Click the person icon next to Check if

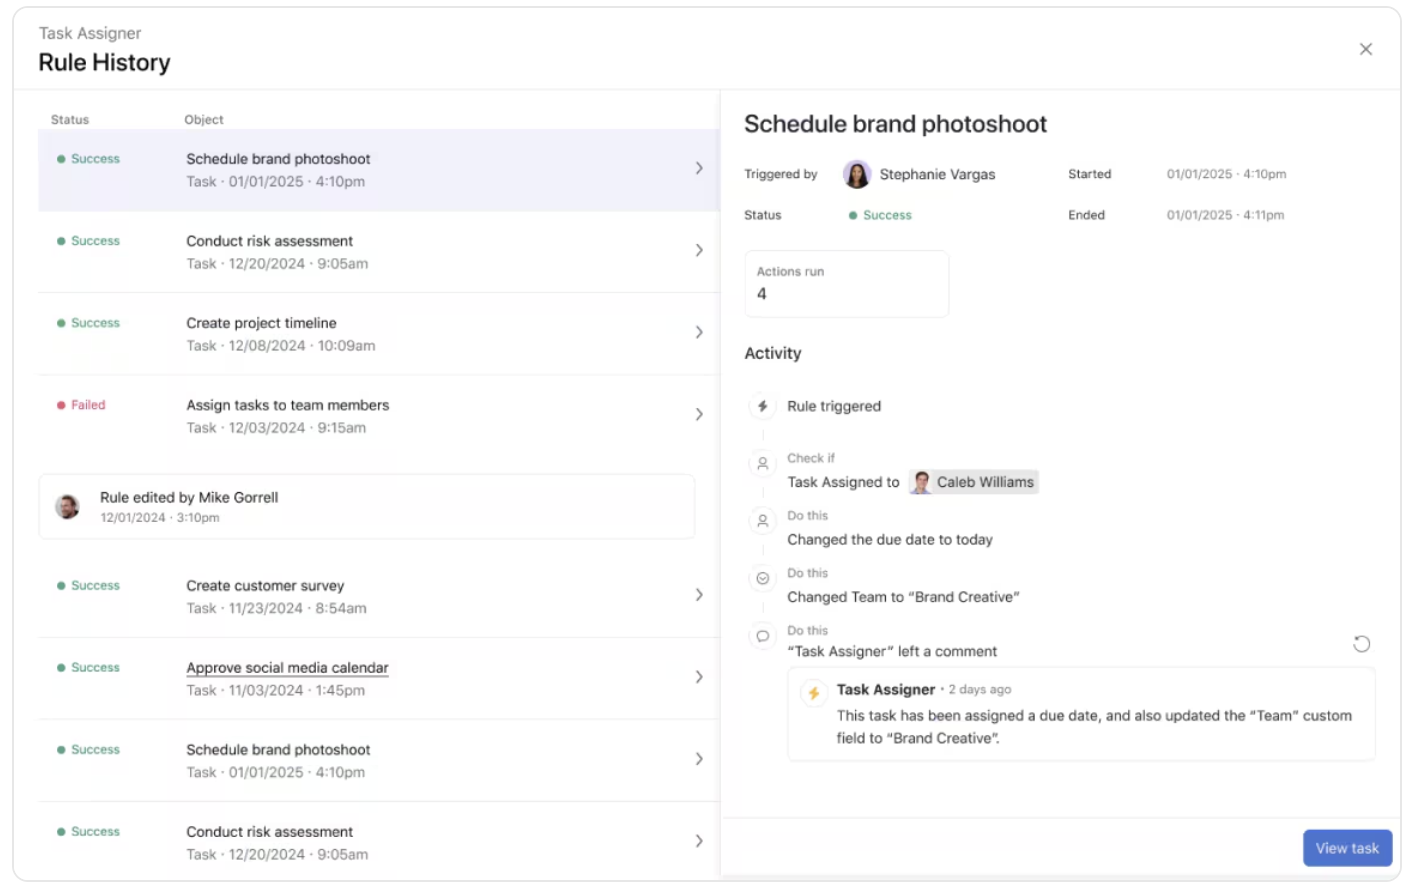tap(762, 464)
